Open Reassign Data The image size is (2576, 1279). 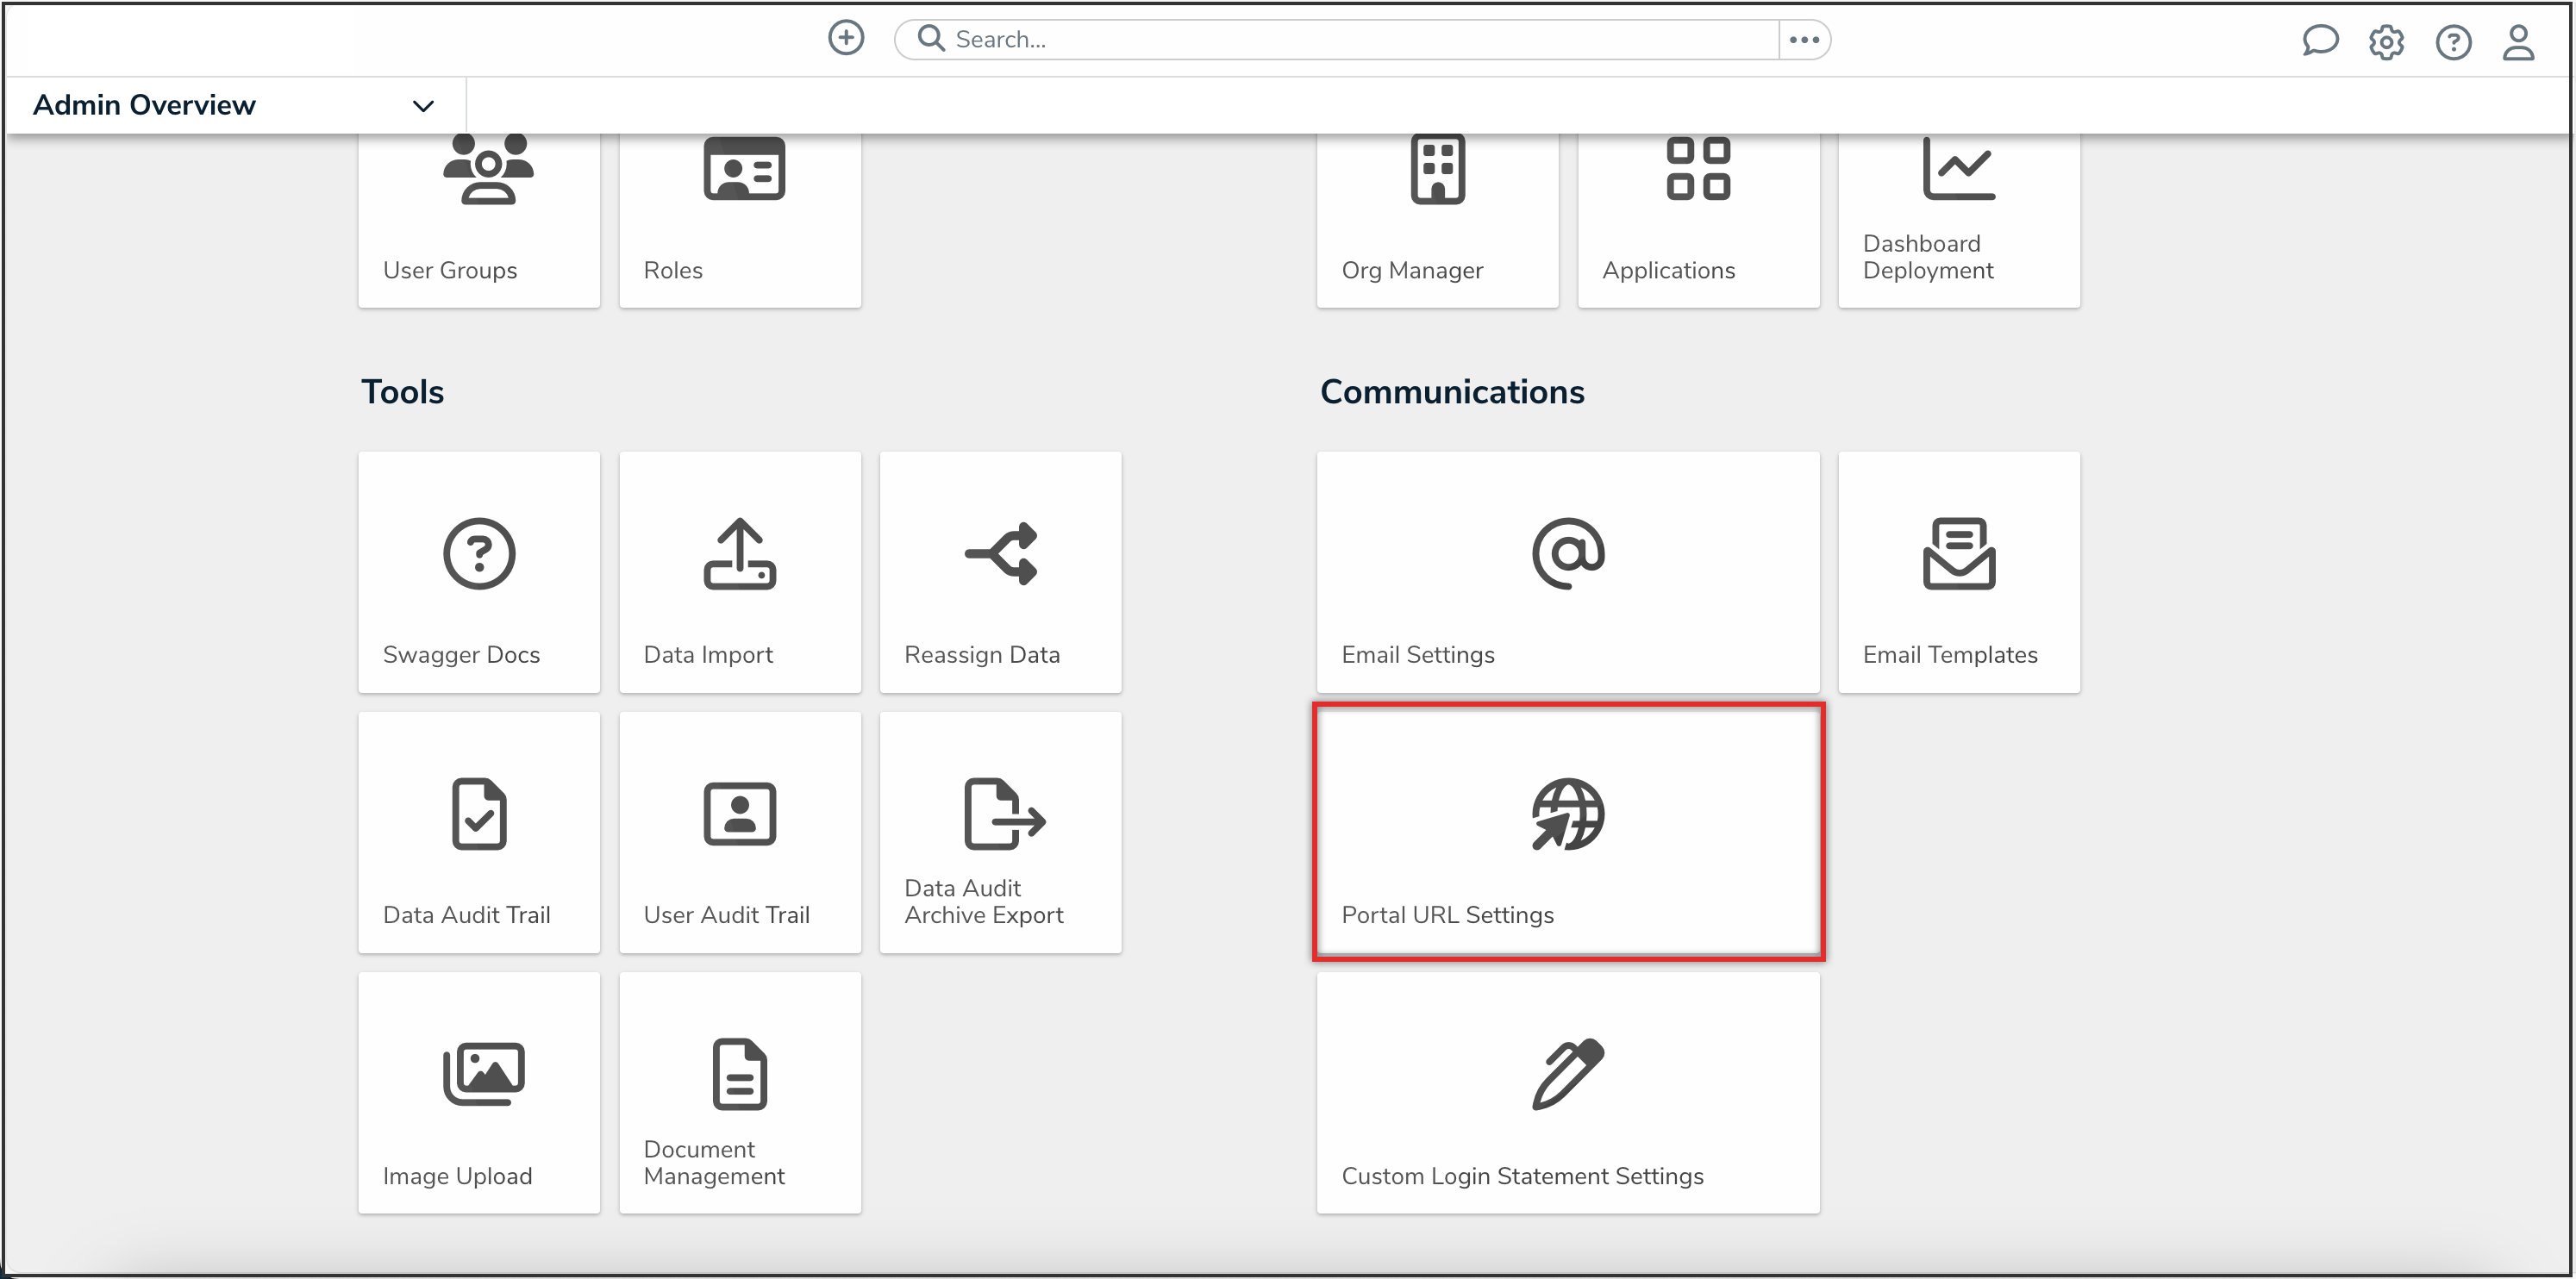1000,573
